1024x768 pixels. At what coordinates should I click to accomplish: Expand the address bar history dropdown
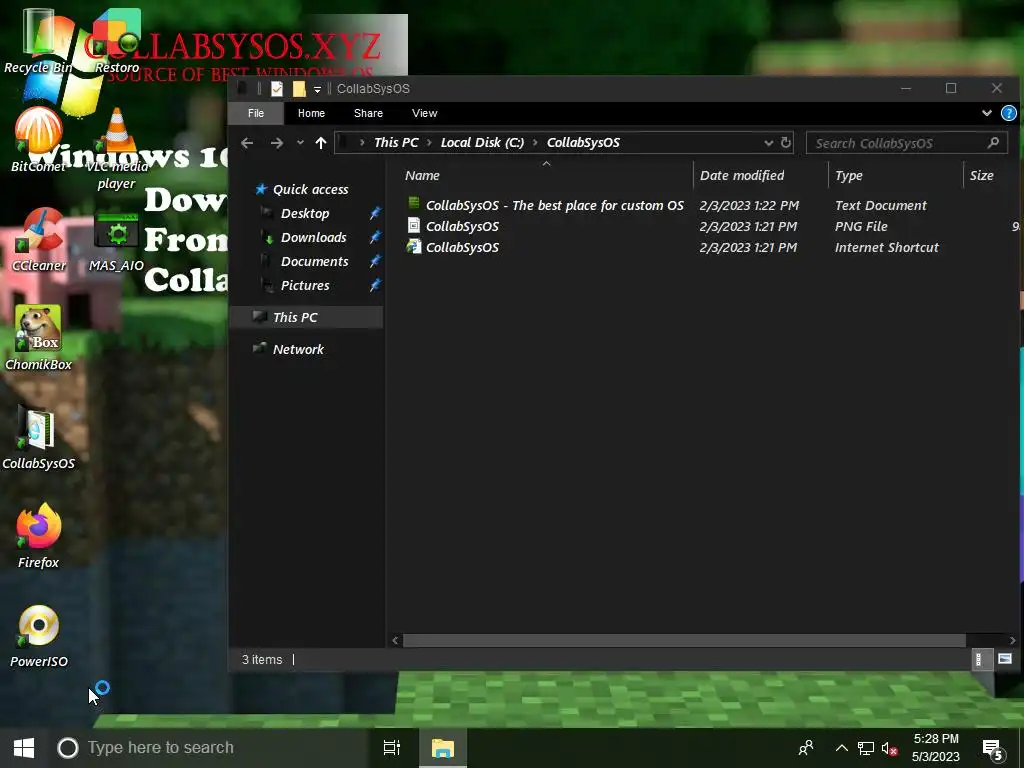(x=769, y=143)
